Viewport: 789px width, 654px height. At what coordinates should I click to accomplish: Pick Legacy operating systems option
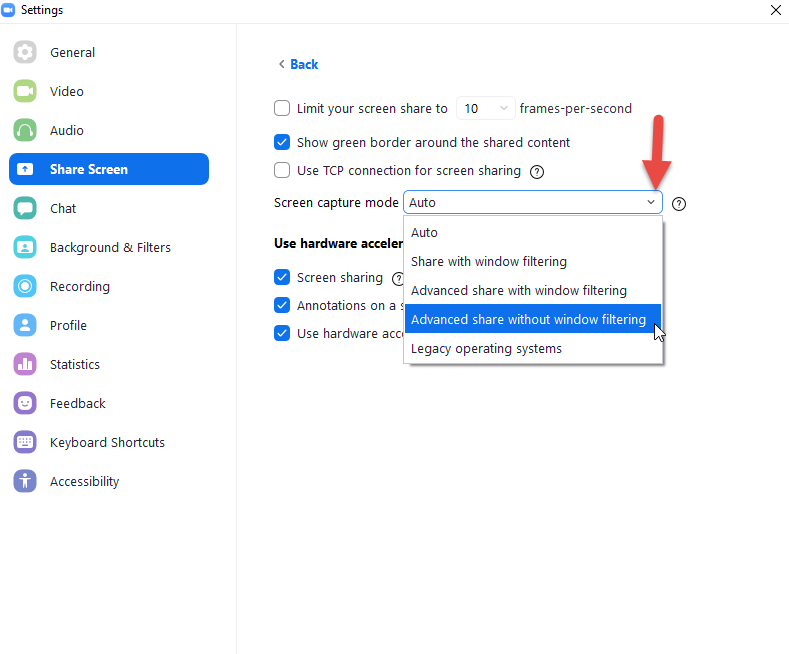tap(532, 348)
